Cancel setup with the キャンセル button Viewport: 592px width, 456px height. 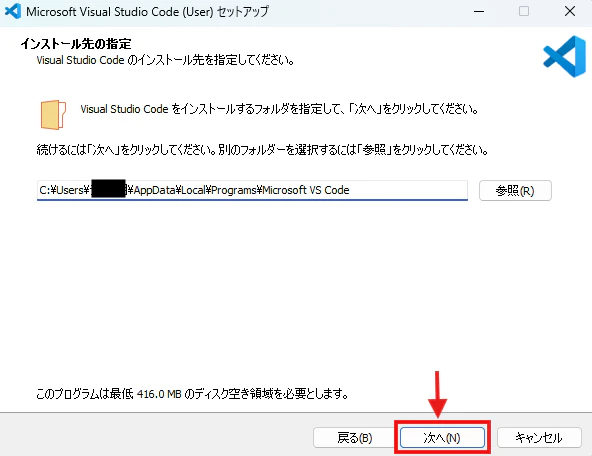pos(539,438)
